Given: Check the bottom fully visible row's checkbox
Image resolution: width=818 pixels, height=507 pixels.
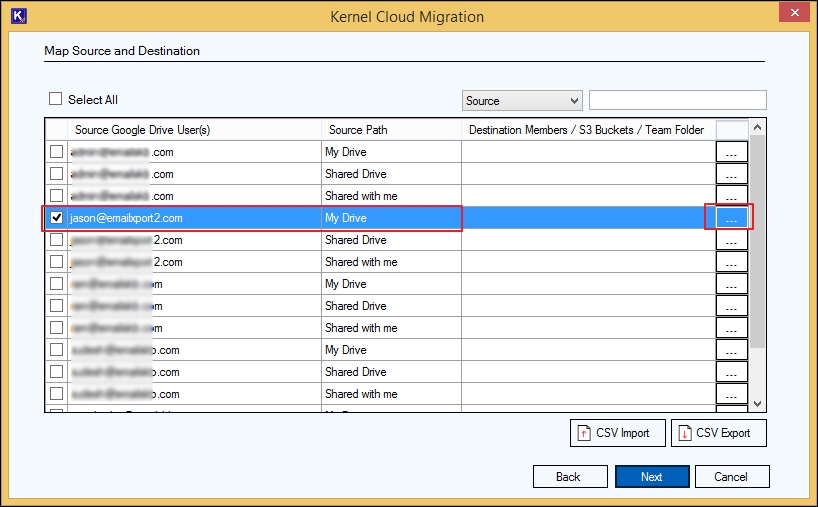Looking at the screenshot, I should point(56,394).
